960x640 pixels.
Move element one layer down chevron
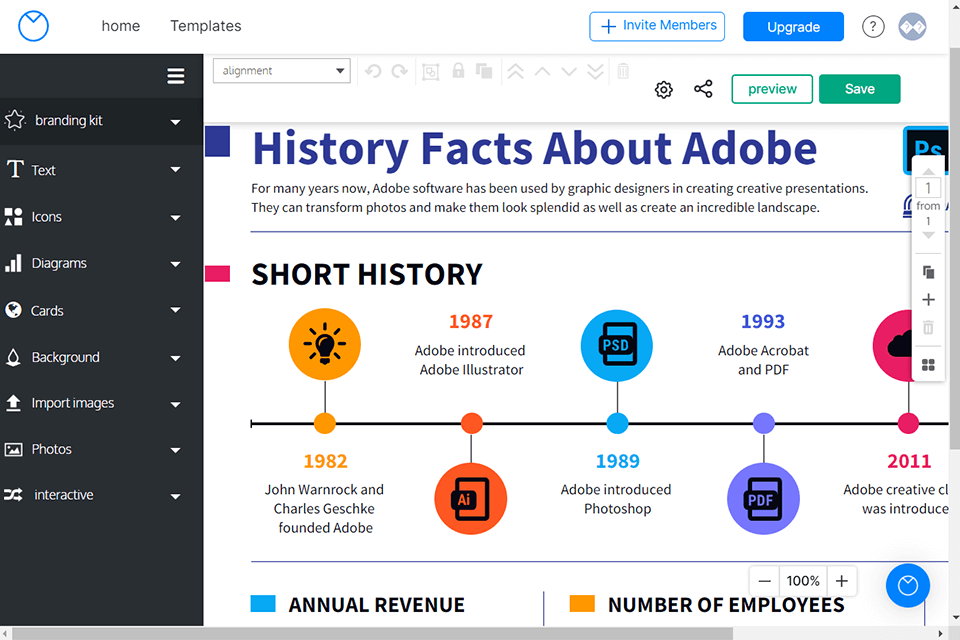click(569, 72)
